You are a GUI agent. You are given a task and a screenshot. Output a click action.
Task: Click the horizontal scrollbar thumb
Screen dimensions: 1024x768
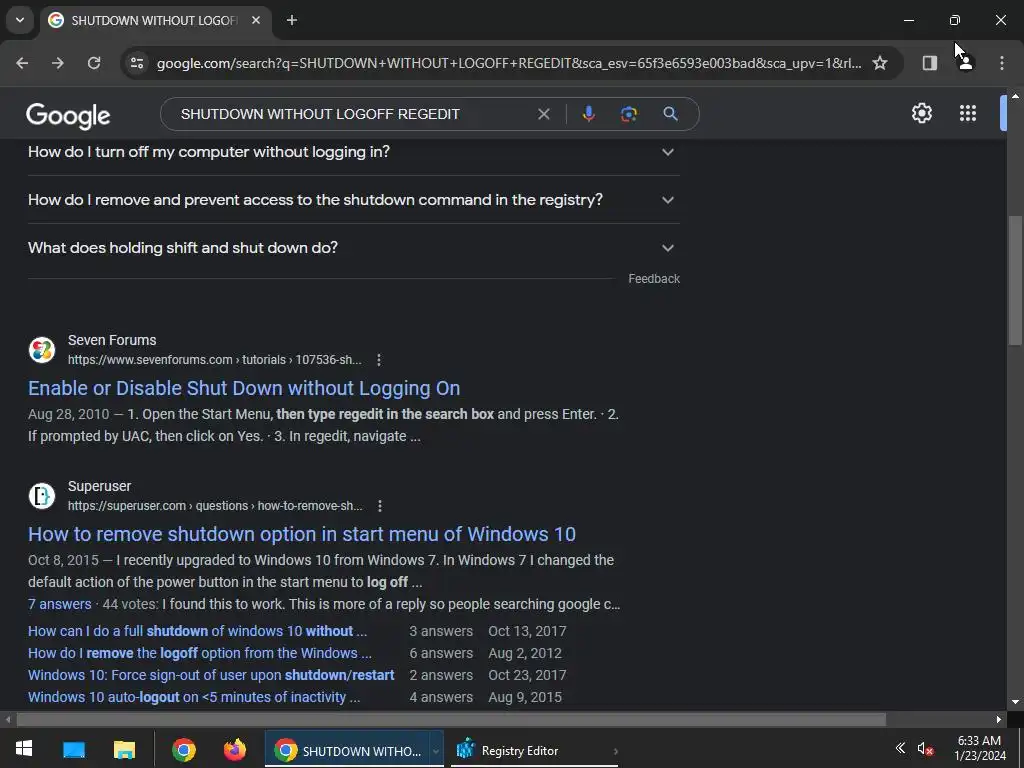pyautogui.click(x=451, y=720)
